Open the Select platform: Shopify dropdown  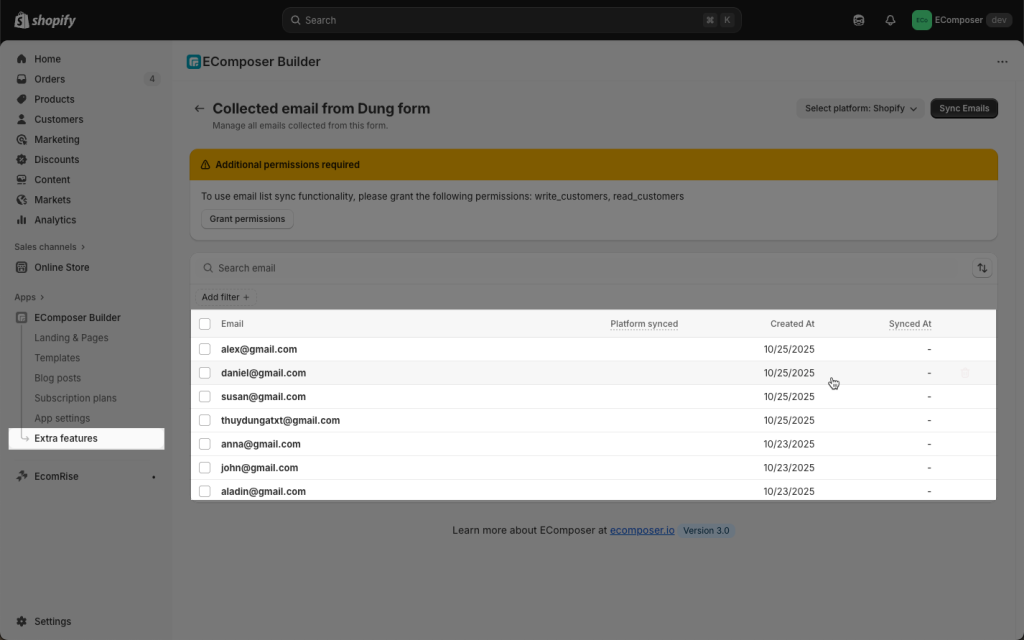coord(861,108)
